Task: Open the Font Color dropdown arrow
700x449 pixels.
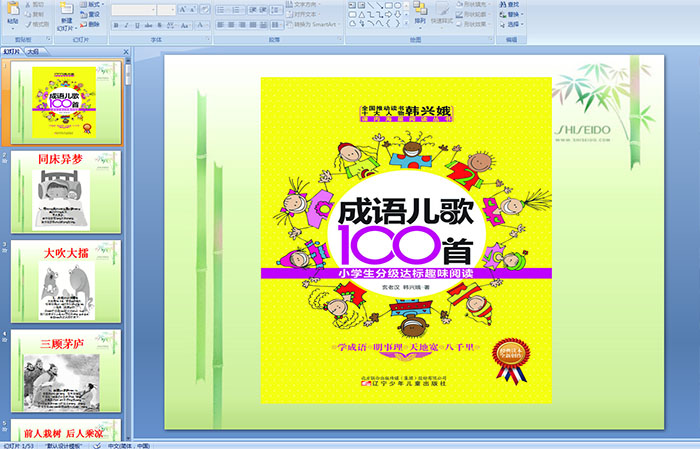Action: [207, 25]
